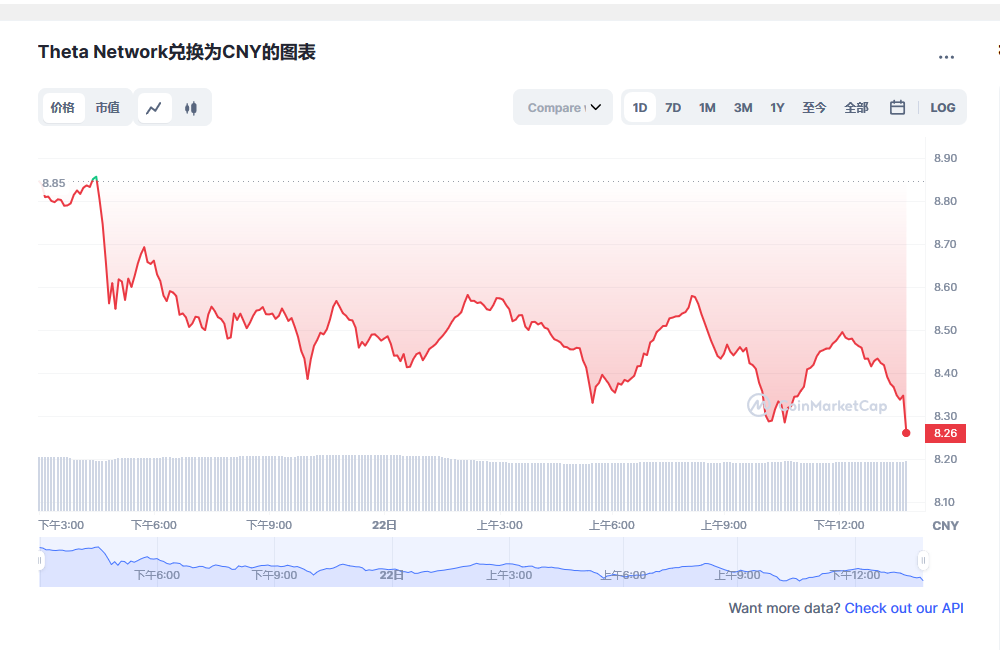Click the 下午9:00 label on main axis
Screen dimensions: 1000x650
(269, 525)
